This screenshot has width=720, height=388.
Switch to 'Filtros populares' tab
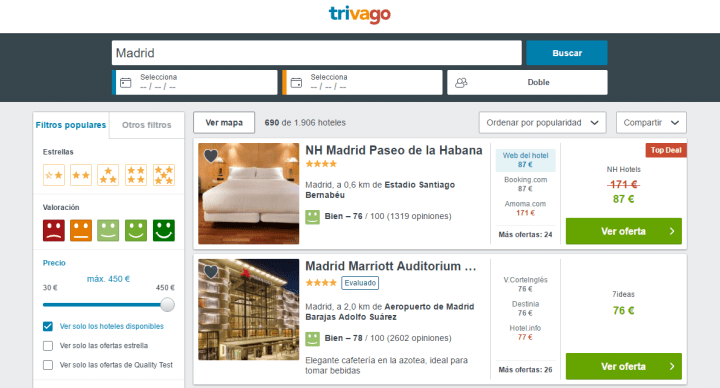(x=71, y=125)
